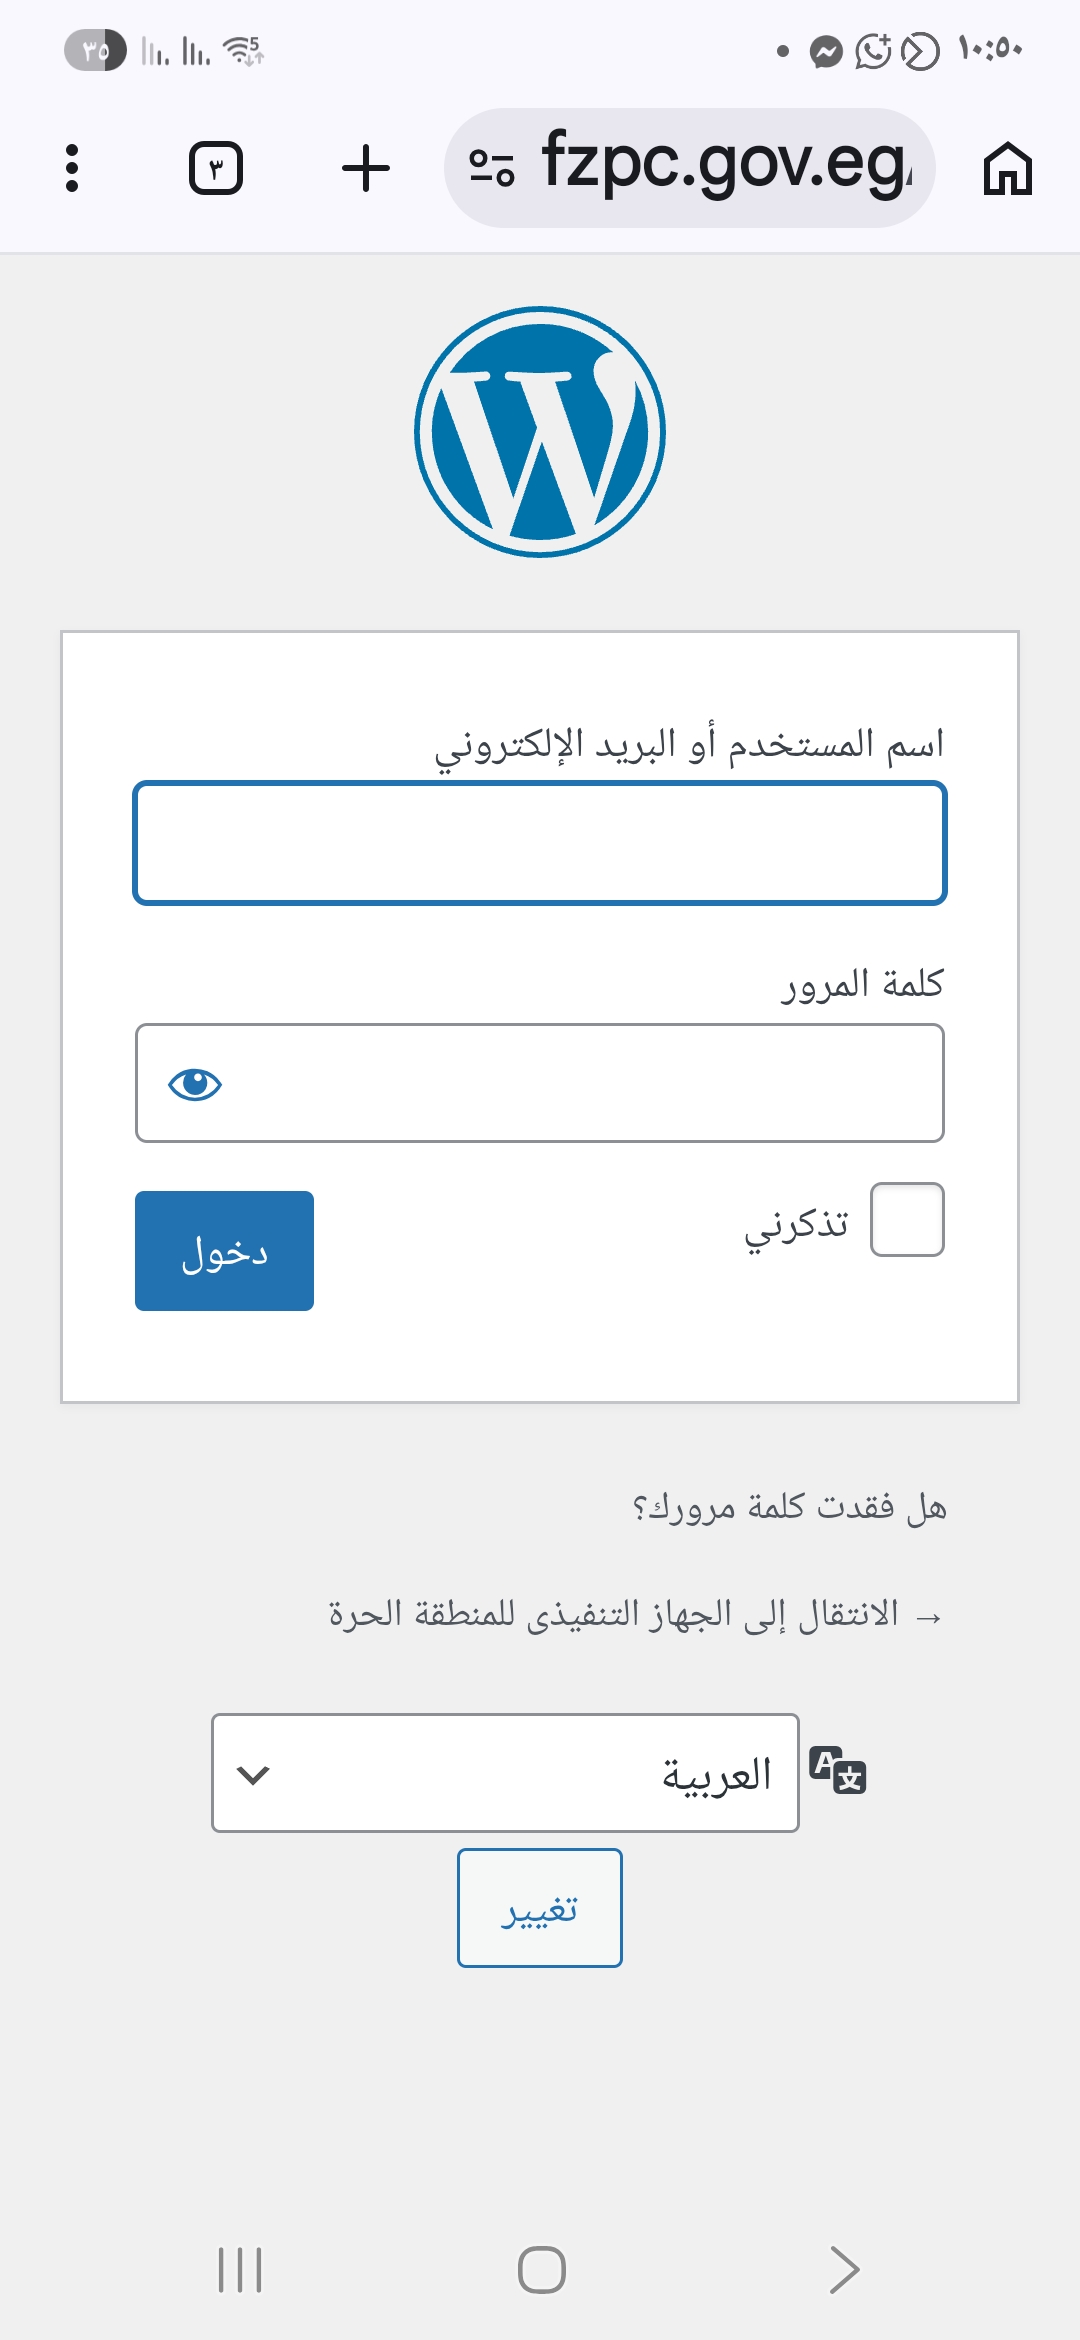Tap the site settings icon in address bar

coord(492,168)
